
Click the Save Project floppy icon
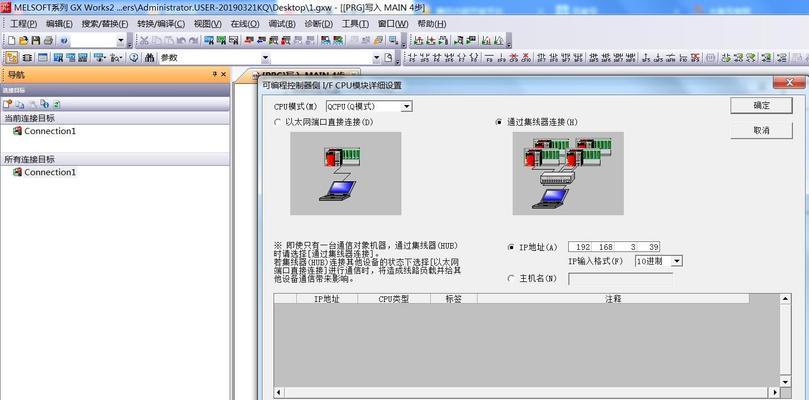(x=36, y=40)
